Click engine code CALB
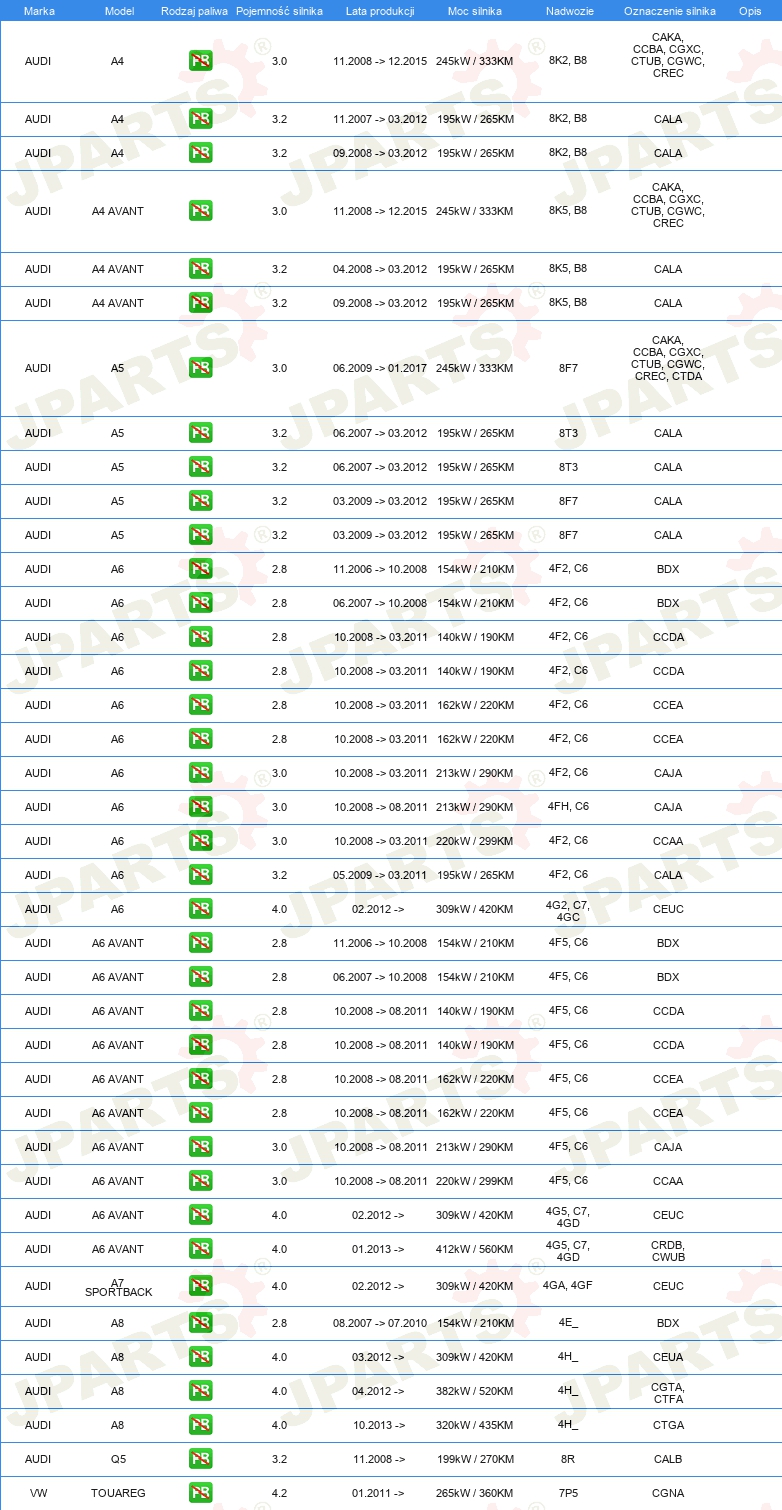This screenshot has width=782, height=1510. [668, 1459]
